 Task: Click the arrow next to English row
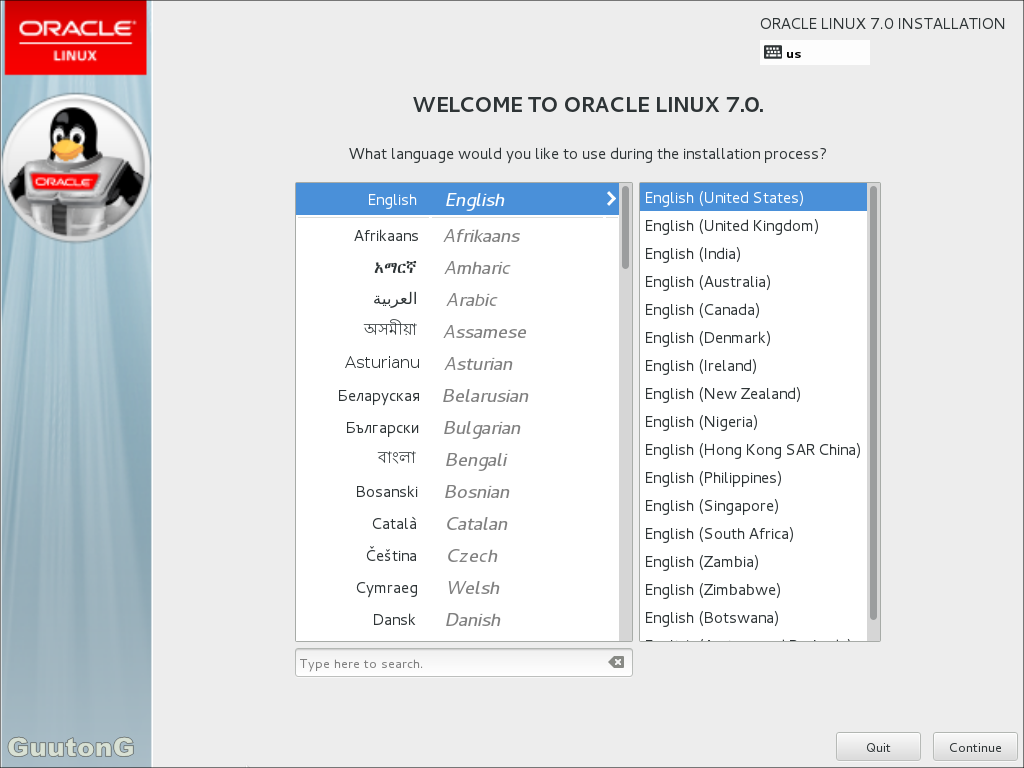tap(611, 199)
